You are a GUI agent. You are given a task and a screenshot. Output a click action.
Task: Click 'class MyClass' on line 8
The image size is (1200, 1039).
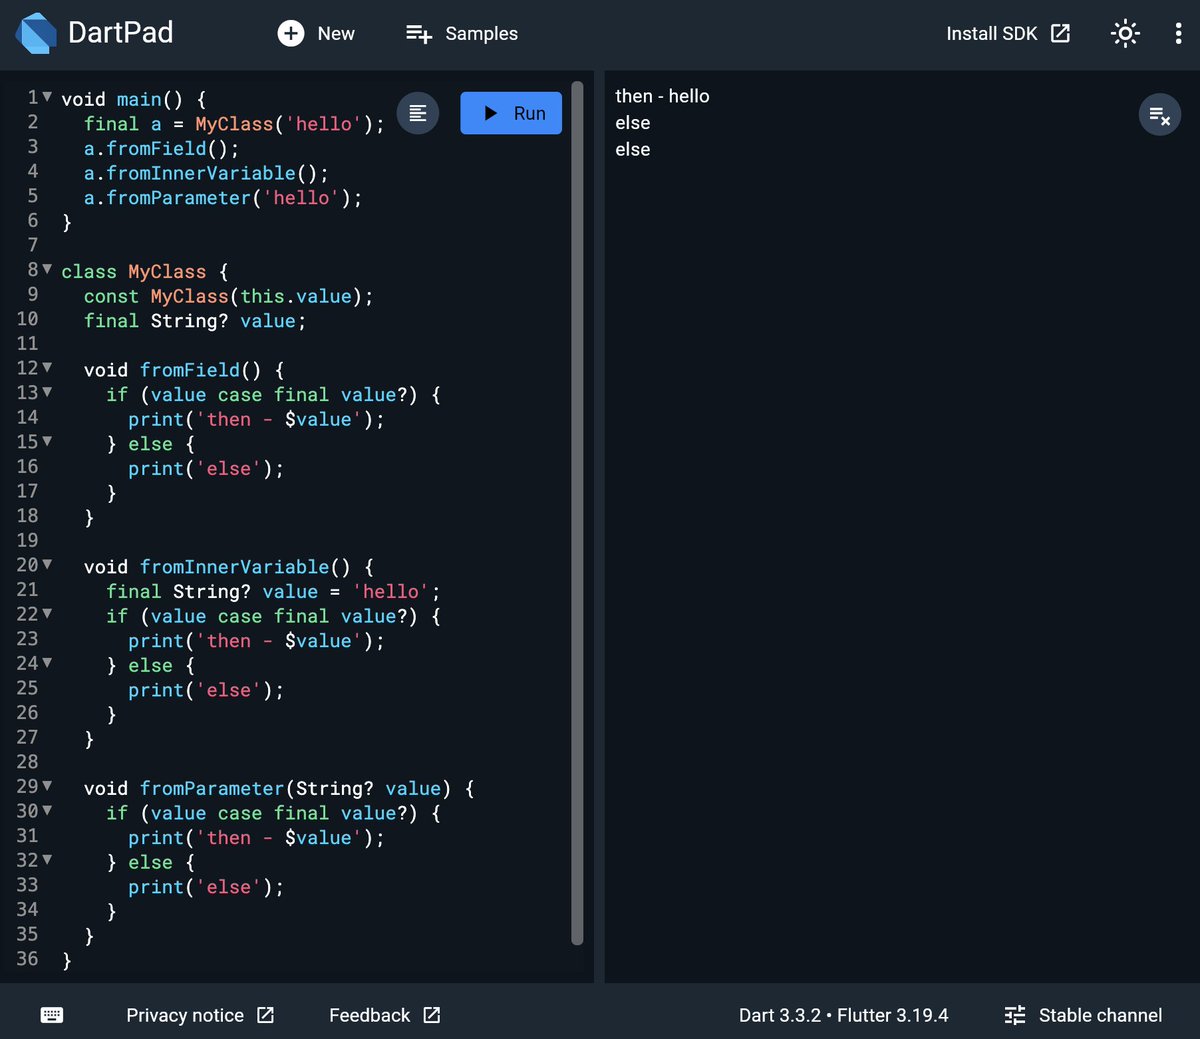point(133,272)
